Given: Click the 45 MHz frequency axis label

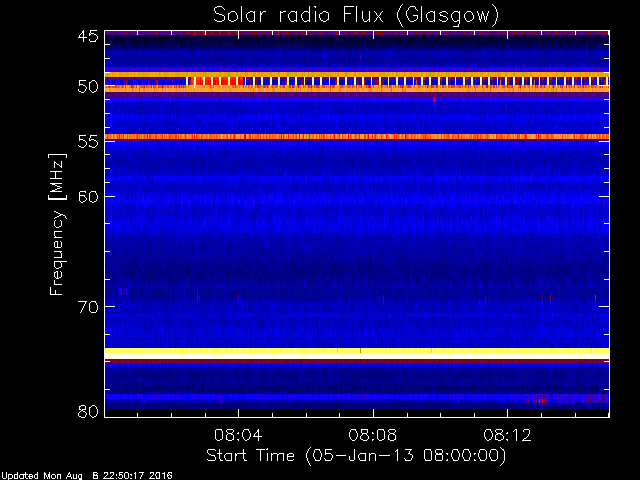Looking at the screenshot, I should (x=88, y=36).
